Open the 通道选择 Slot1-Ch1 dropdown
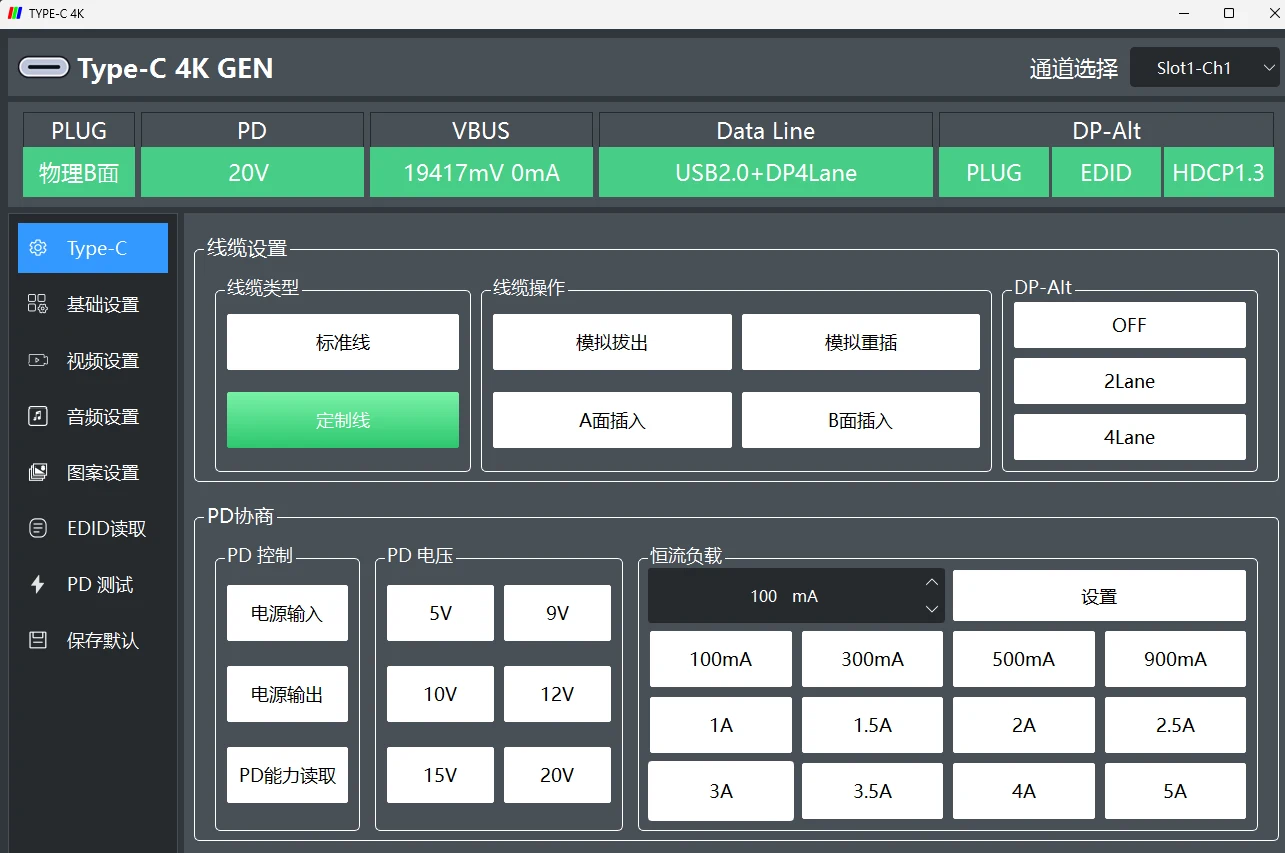Image resolution: width=1285 pixels, height=853 pixels. click(x=1205, y=68)
